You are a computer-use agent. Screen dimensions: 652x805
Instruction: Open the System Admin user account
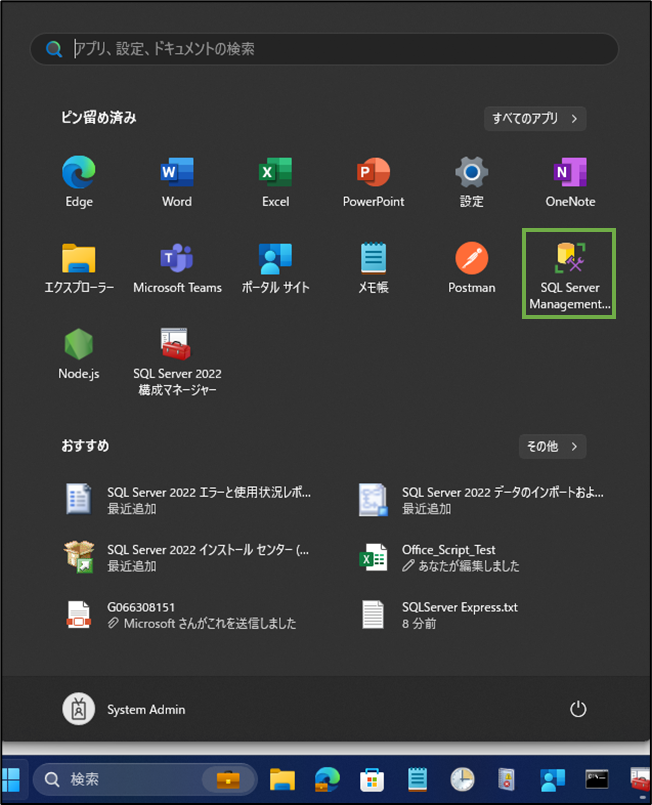point(124,709)
